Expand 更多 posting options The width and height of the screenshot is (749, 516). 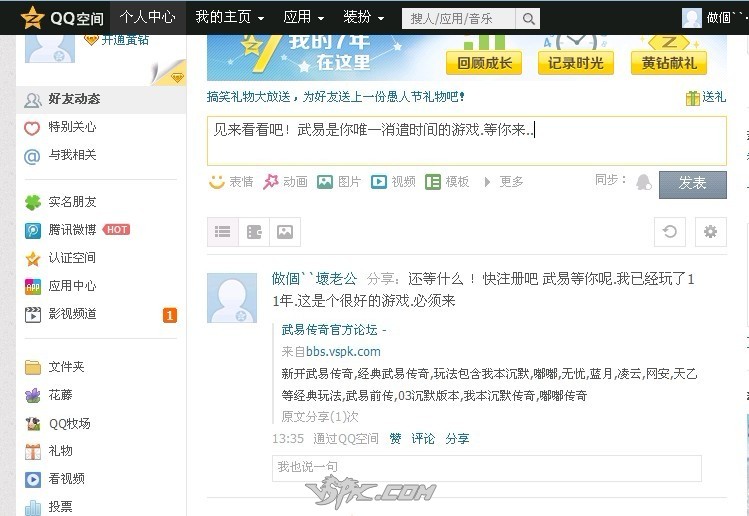503,182
